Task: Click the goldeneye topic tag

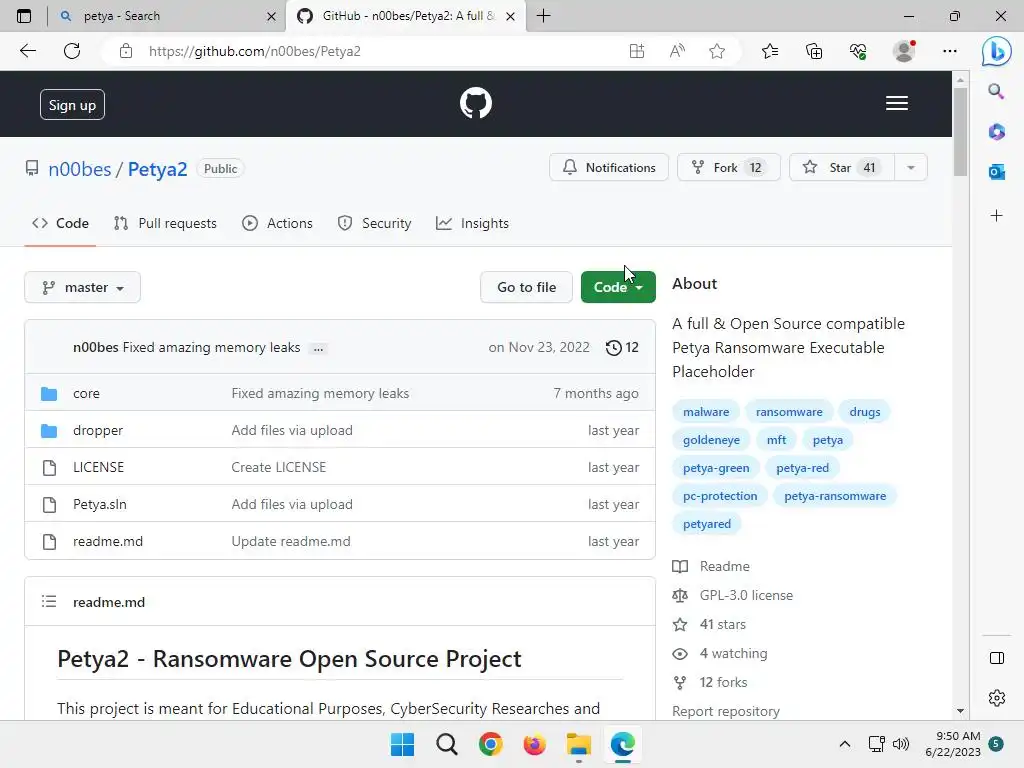Action: click(x=711, y=440)
